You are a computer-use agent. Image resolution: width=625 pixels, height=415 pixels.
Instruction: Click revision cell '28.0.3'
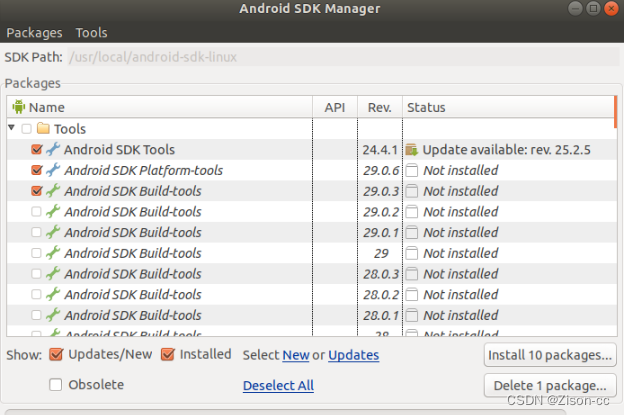(381, 274)
